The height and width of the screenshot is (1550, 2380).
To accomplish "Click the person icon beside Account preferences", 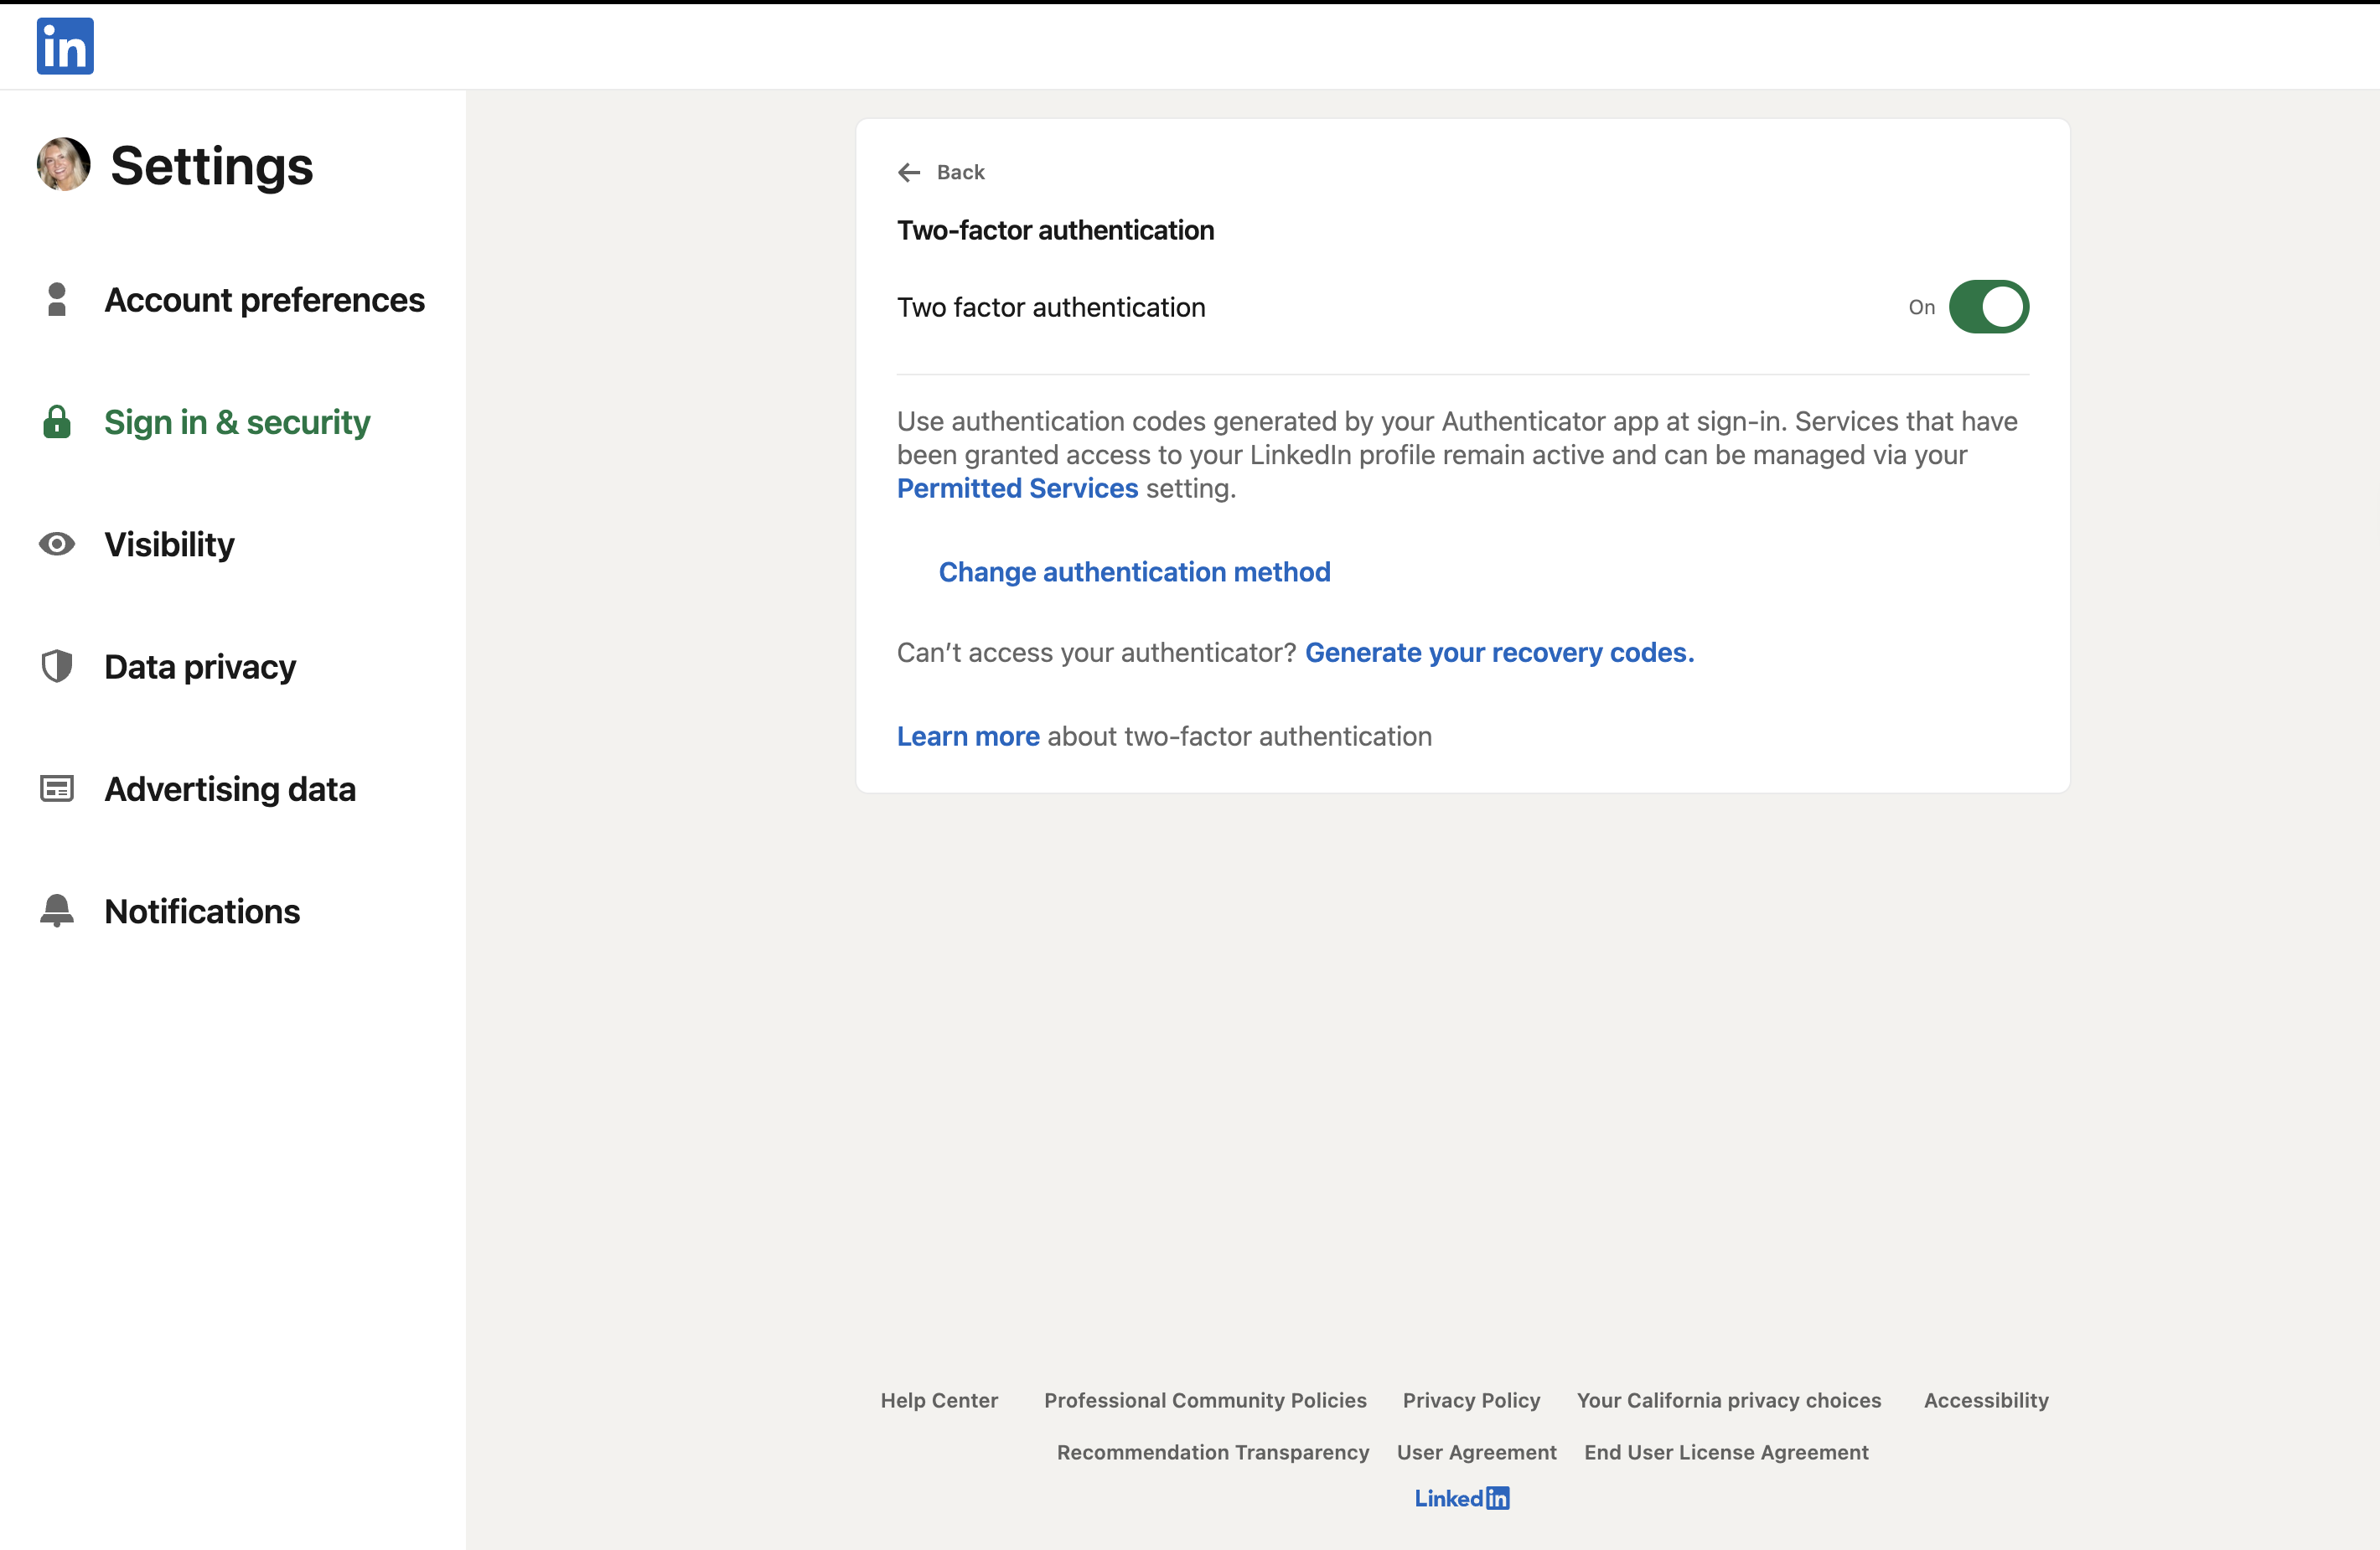I will (x=56, y=299).
